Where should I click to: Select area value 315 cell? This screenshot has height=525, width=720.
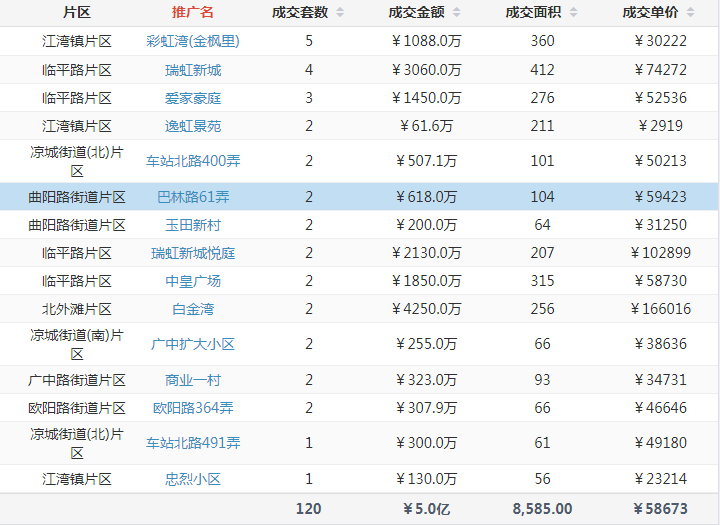click(x=542, y=281)
